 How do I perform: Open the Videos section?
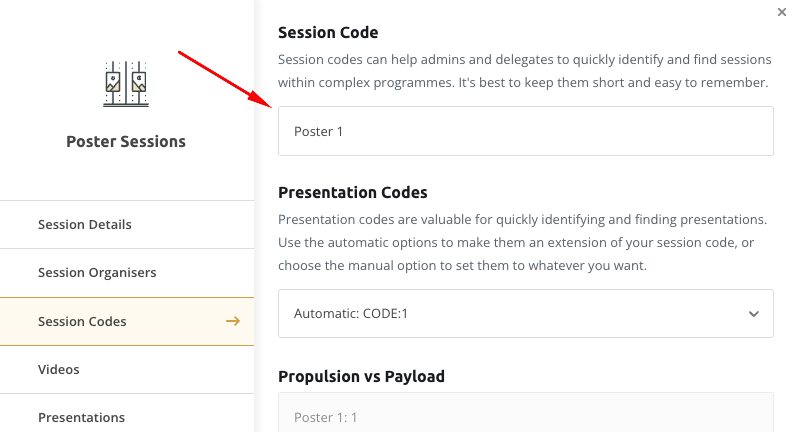coord(127,370)
